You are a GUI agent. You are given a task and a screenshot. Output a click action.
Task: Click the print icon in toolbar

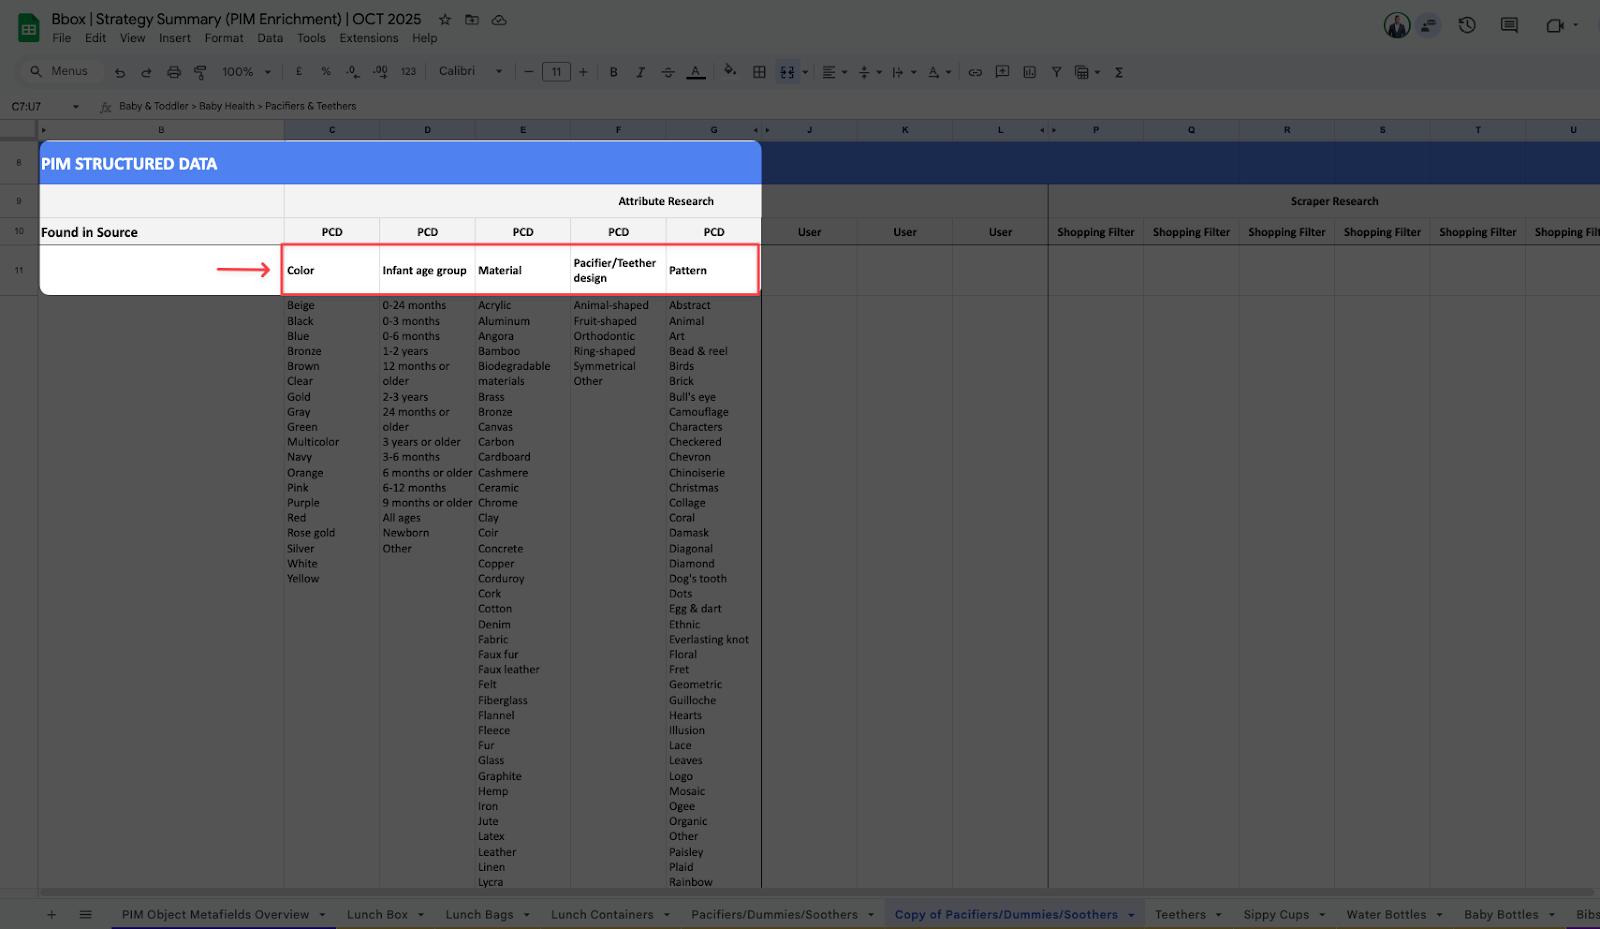pyautogui.click(x=174, y=72)
